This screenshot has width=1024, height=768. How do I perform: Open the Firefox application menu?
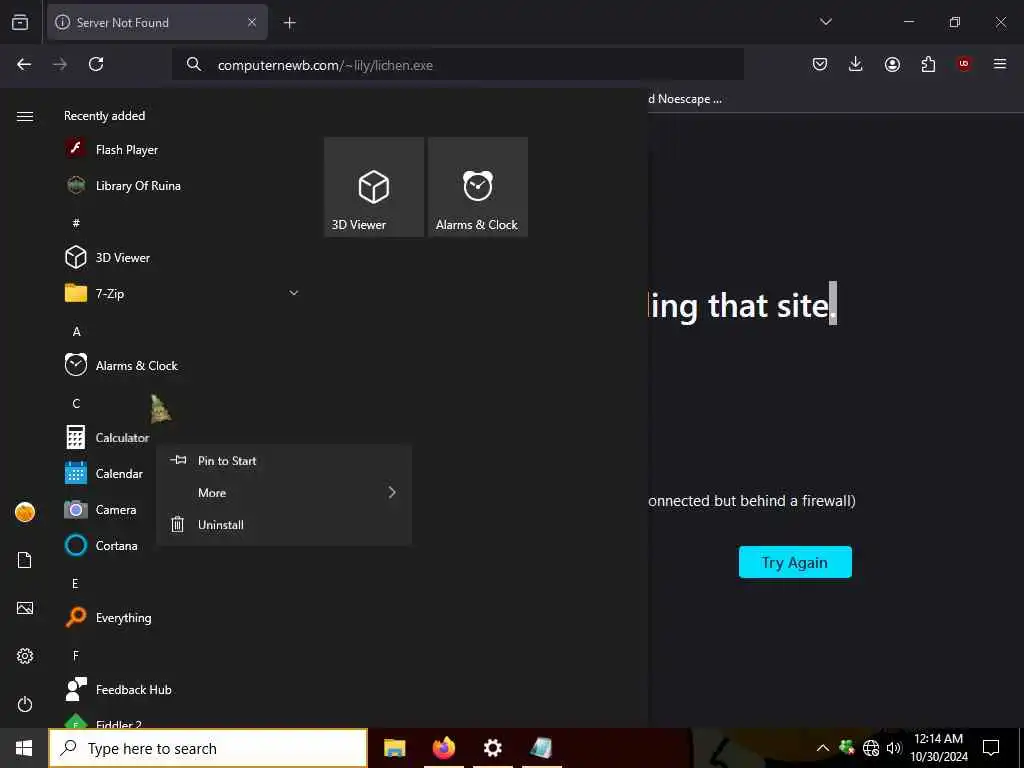1000,64
